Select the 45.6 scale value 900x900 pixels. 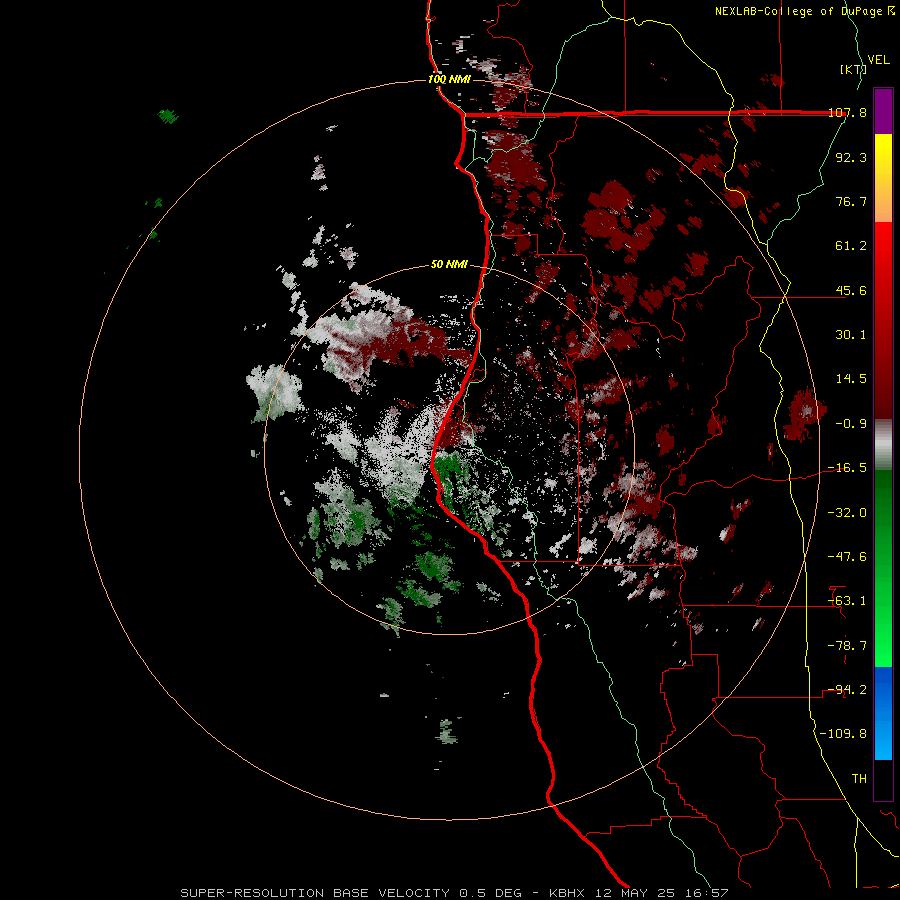pos(851,290)
